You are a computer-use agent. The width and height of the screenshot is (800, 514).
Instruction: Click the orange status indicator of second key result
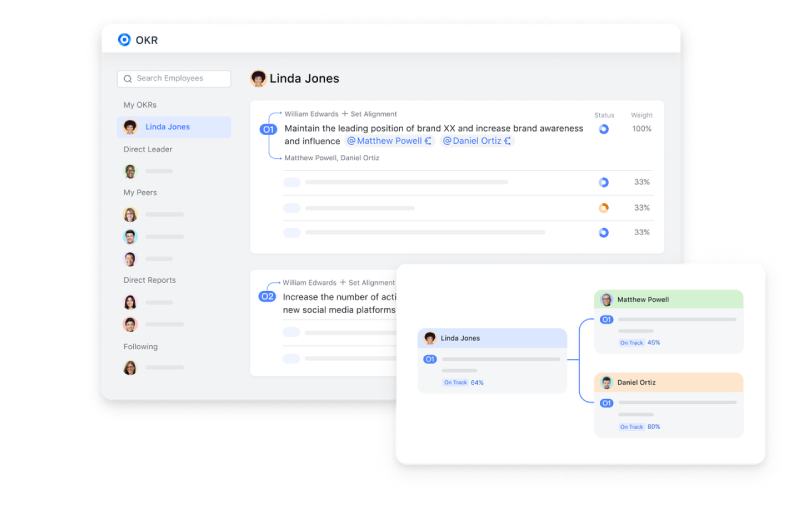(x=603, y=208)
